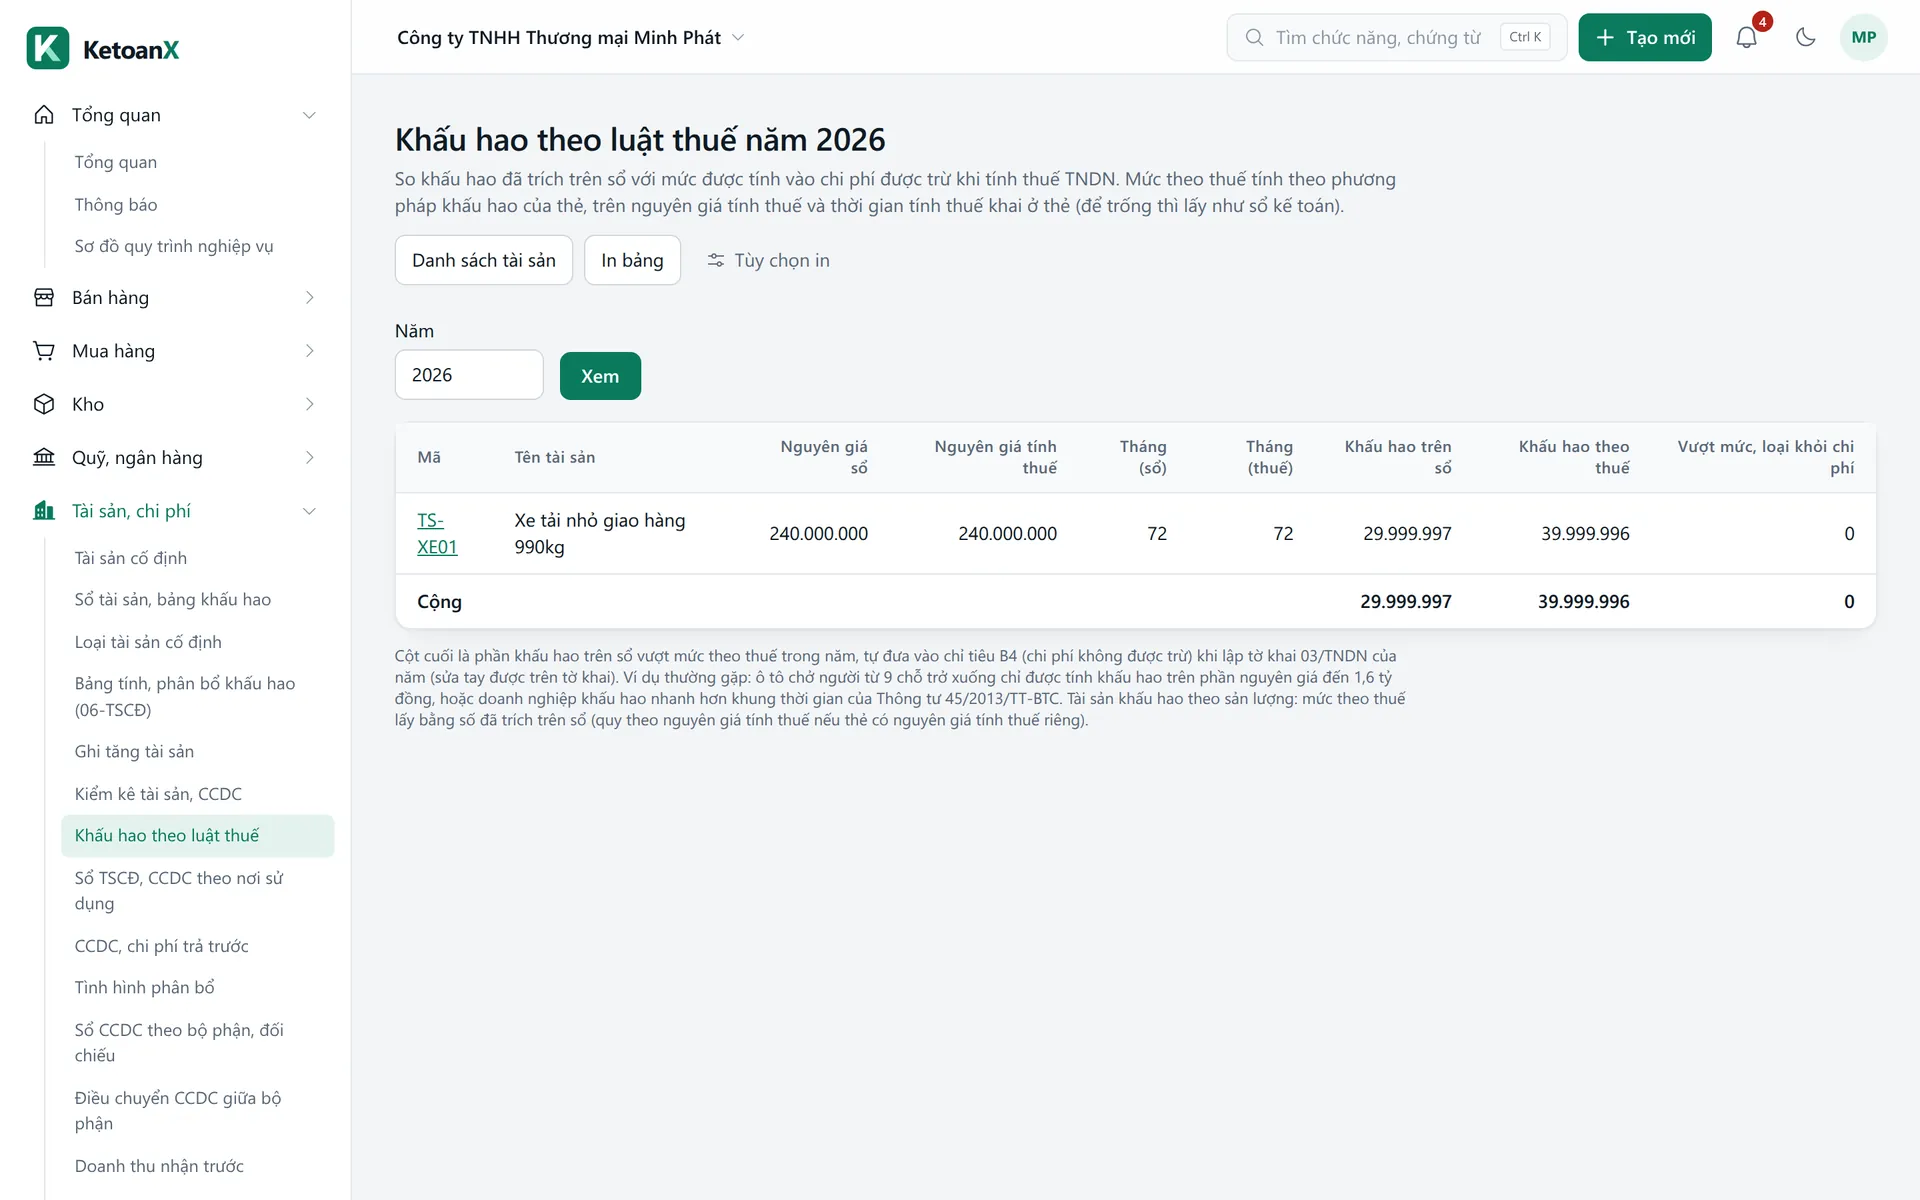1920x1200 pixels.
Task: Click the search box Tìm chức năng
Action: tap(1396, 37)
